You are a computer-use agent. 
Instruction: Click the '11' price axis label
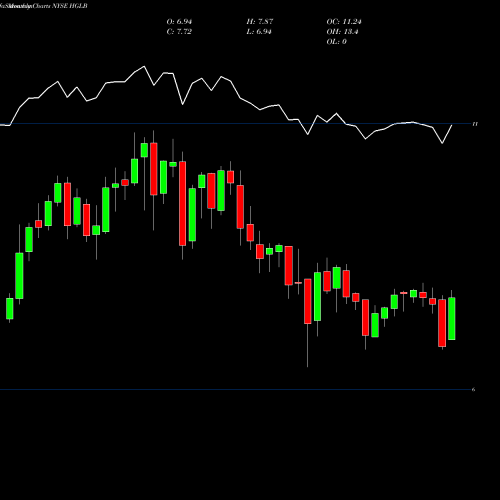coord(475,124)
